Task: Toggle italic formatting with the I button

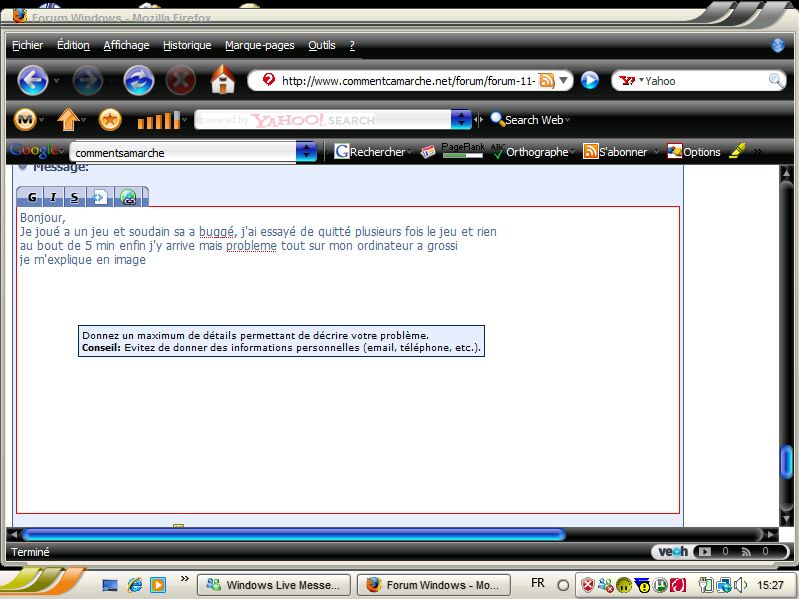Action: [x=53, y=197]
